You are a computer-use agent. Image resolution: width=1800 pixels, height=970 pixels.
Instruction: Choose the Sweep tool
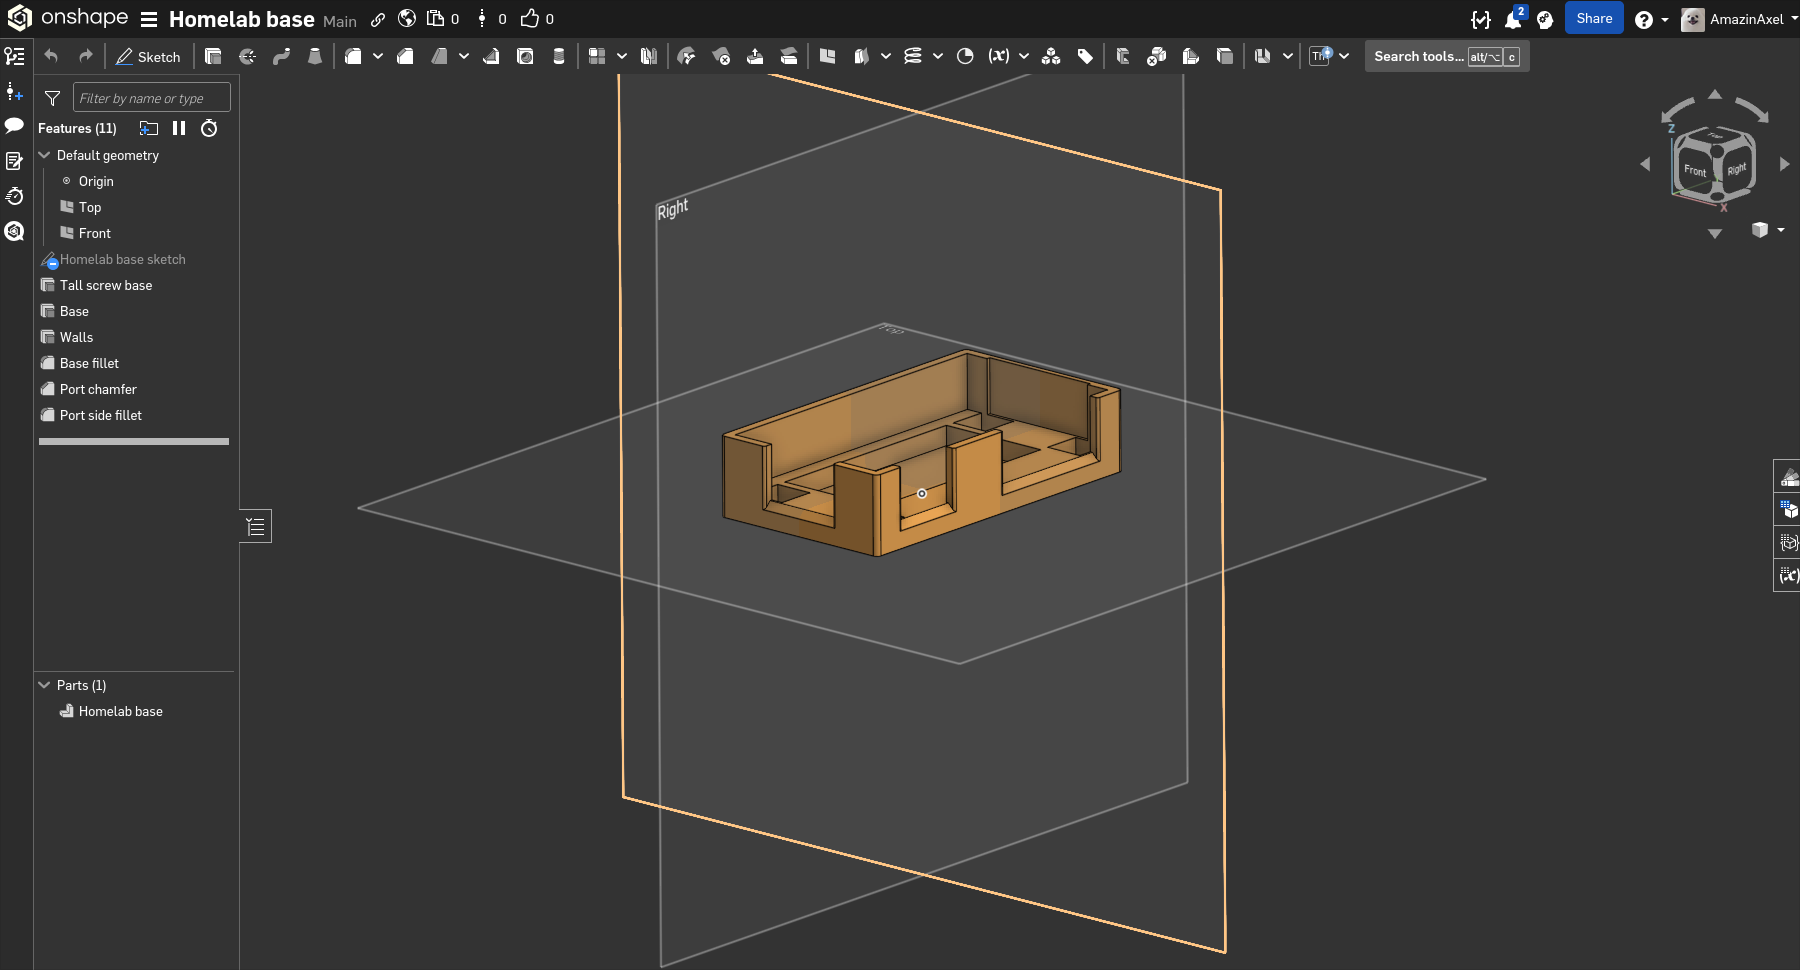281,57
